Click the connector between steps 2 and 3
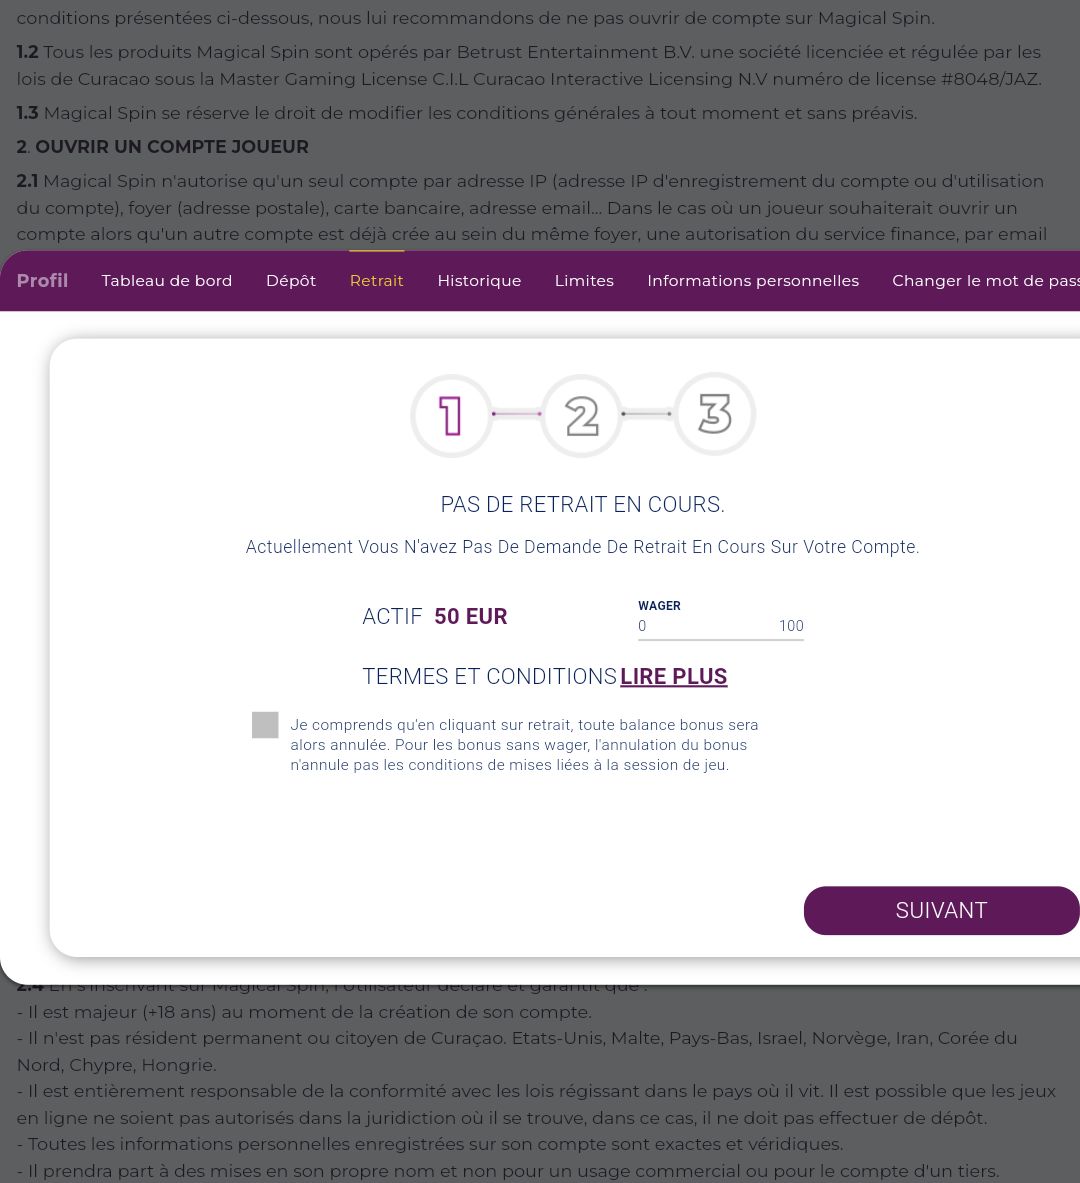 click(x=647, y=413)
